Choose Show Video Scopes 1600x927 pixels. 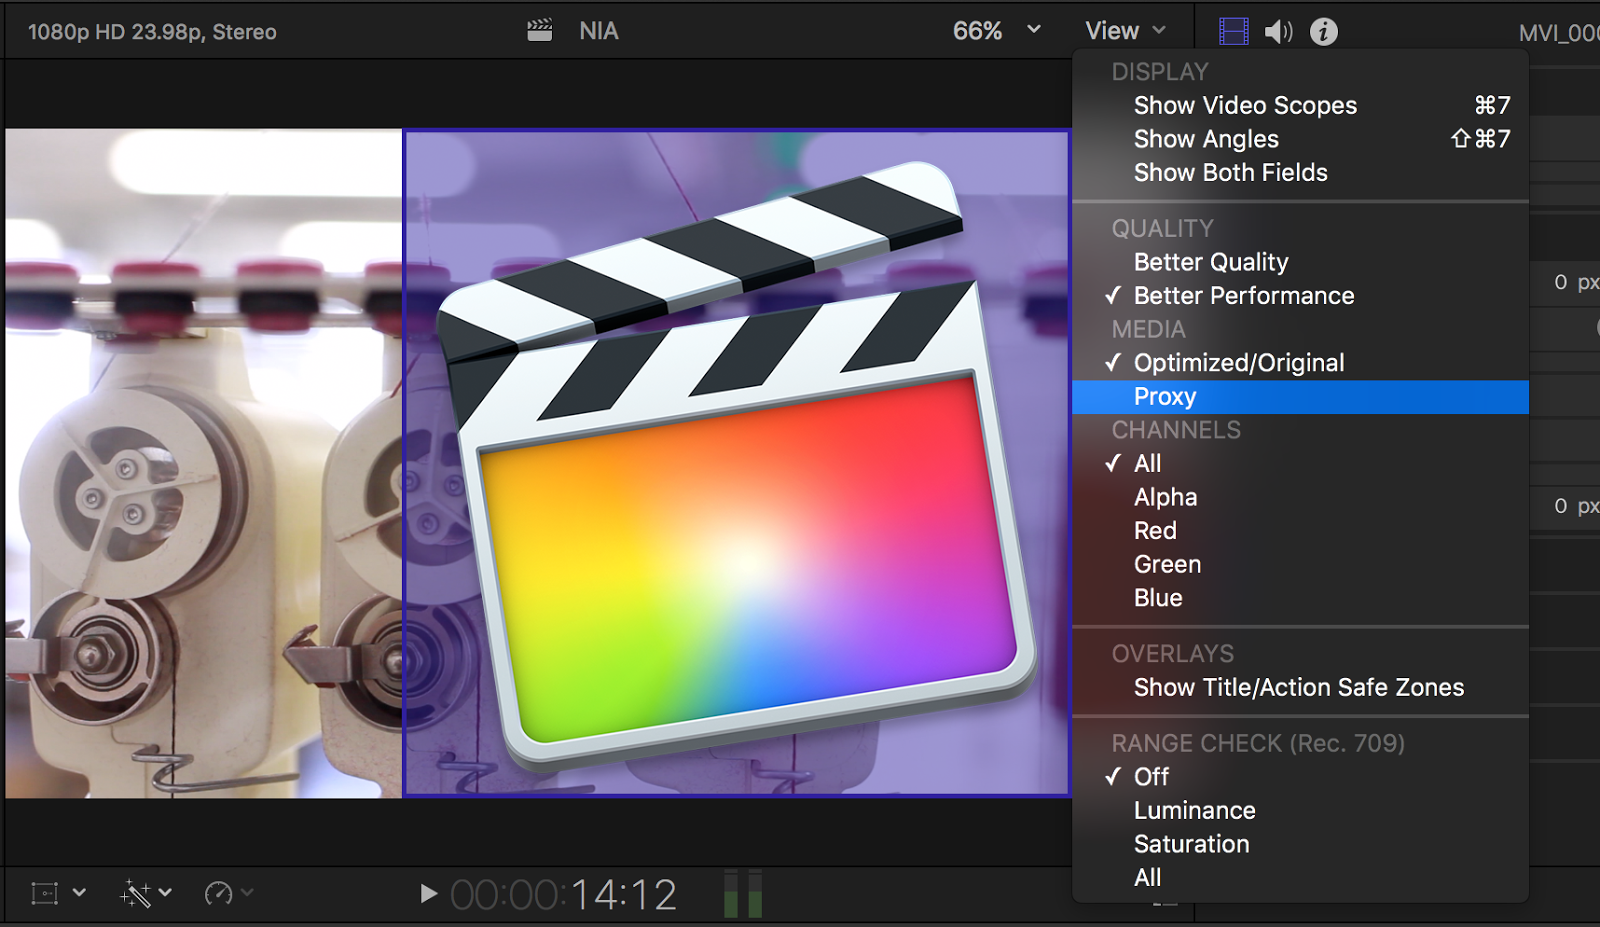click(1300, 105)
